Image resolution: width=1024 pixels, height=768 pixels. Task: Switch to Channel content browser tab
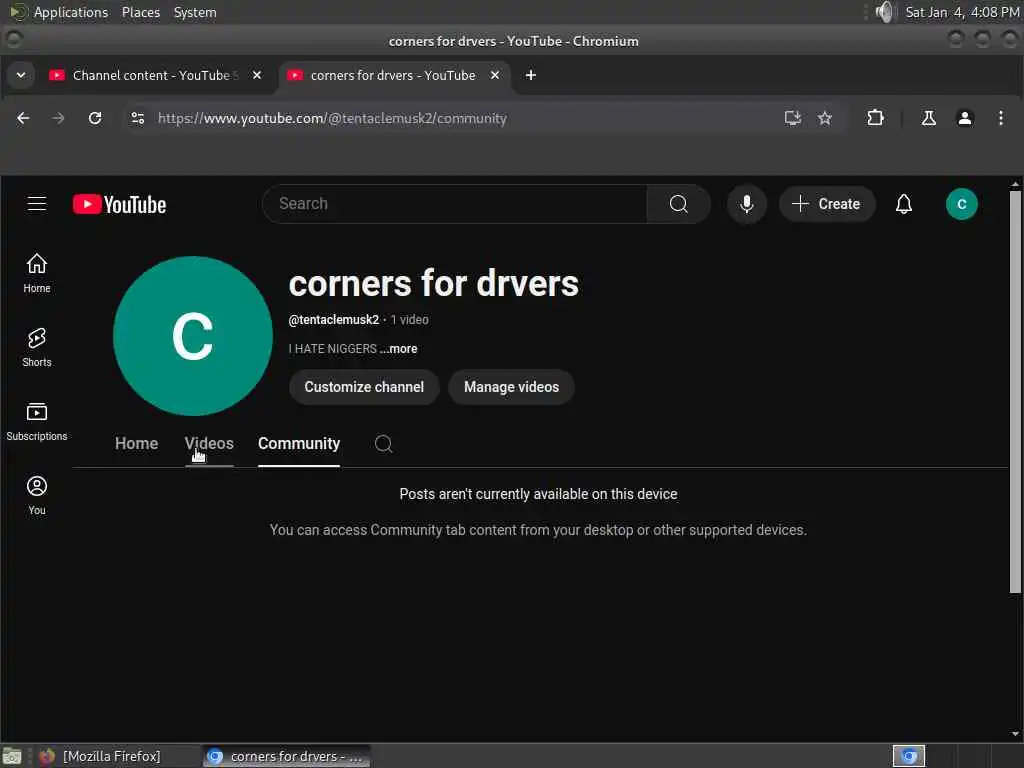(155, 75)
